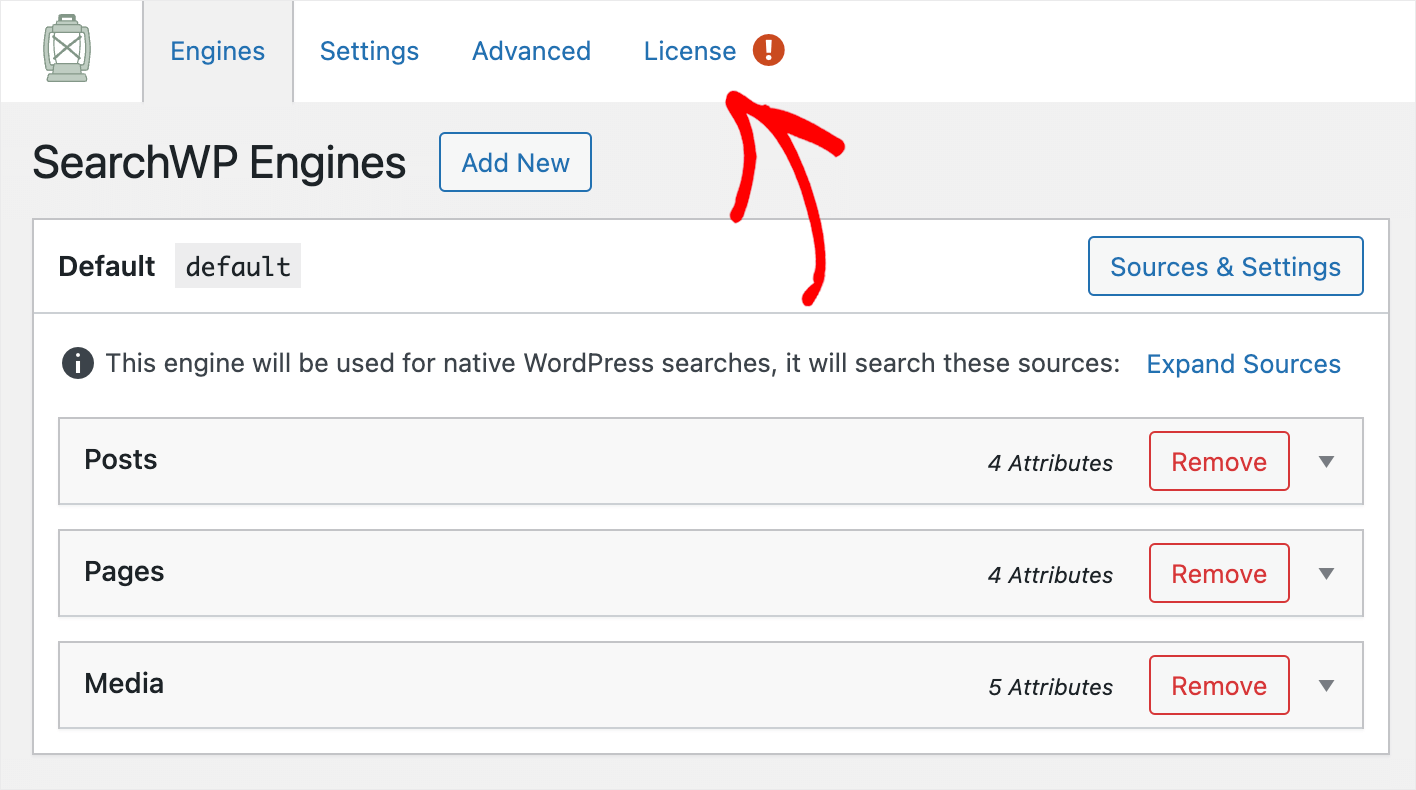
Task: Remove the Posts source
Action: click(1219, 462)
